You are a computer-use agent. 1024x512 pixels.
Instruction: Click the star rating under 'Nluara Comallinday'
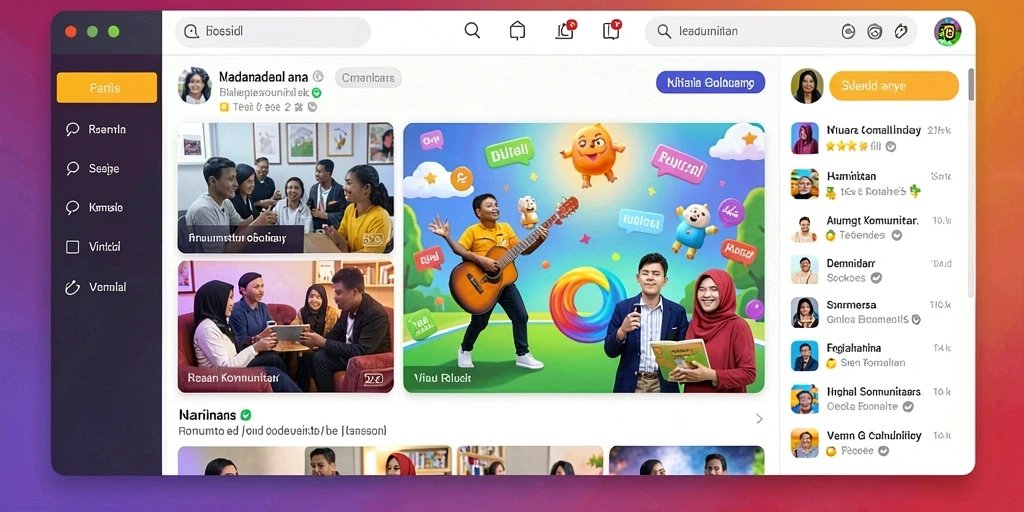(x=849, y=147)
